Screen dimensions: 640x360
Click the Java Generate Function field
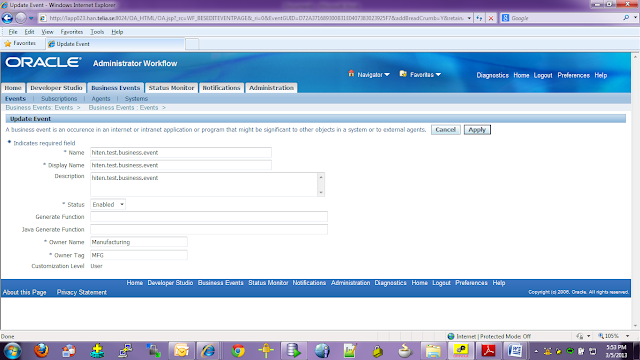click(209, 229)
